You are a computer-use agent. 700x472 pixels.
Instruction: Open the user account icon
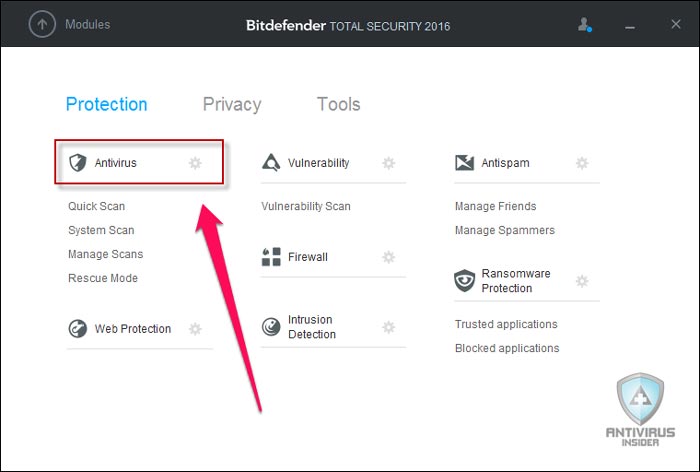(584, 25)
